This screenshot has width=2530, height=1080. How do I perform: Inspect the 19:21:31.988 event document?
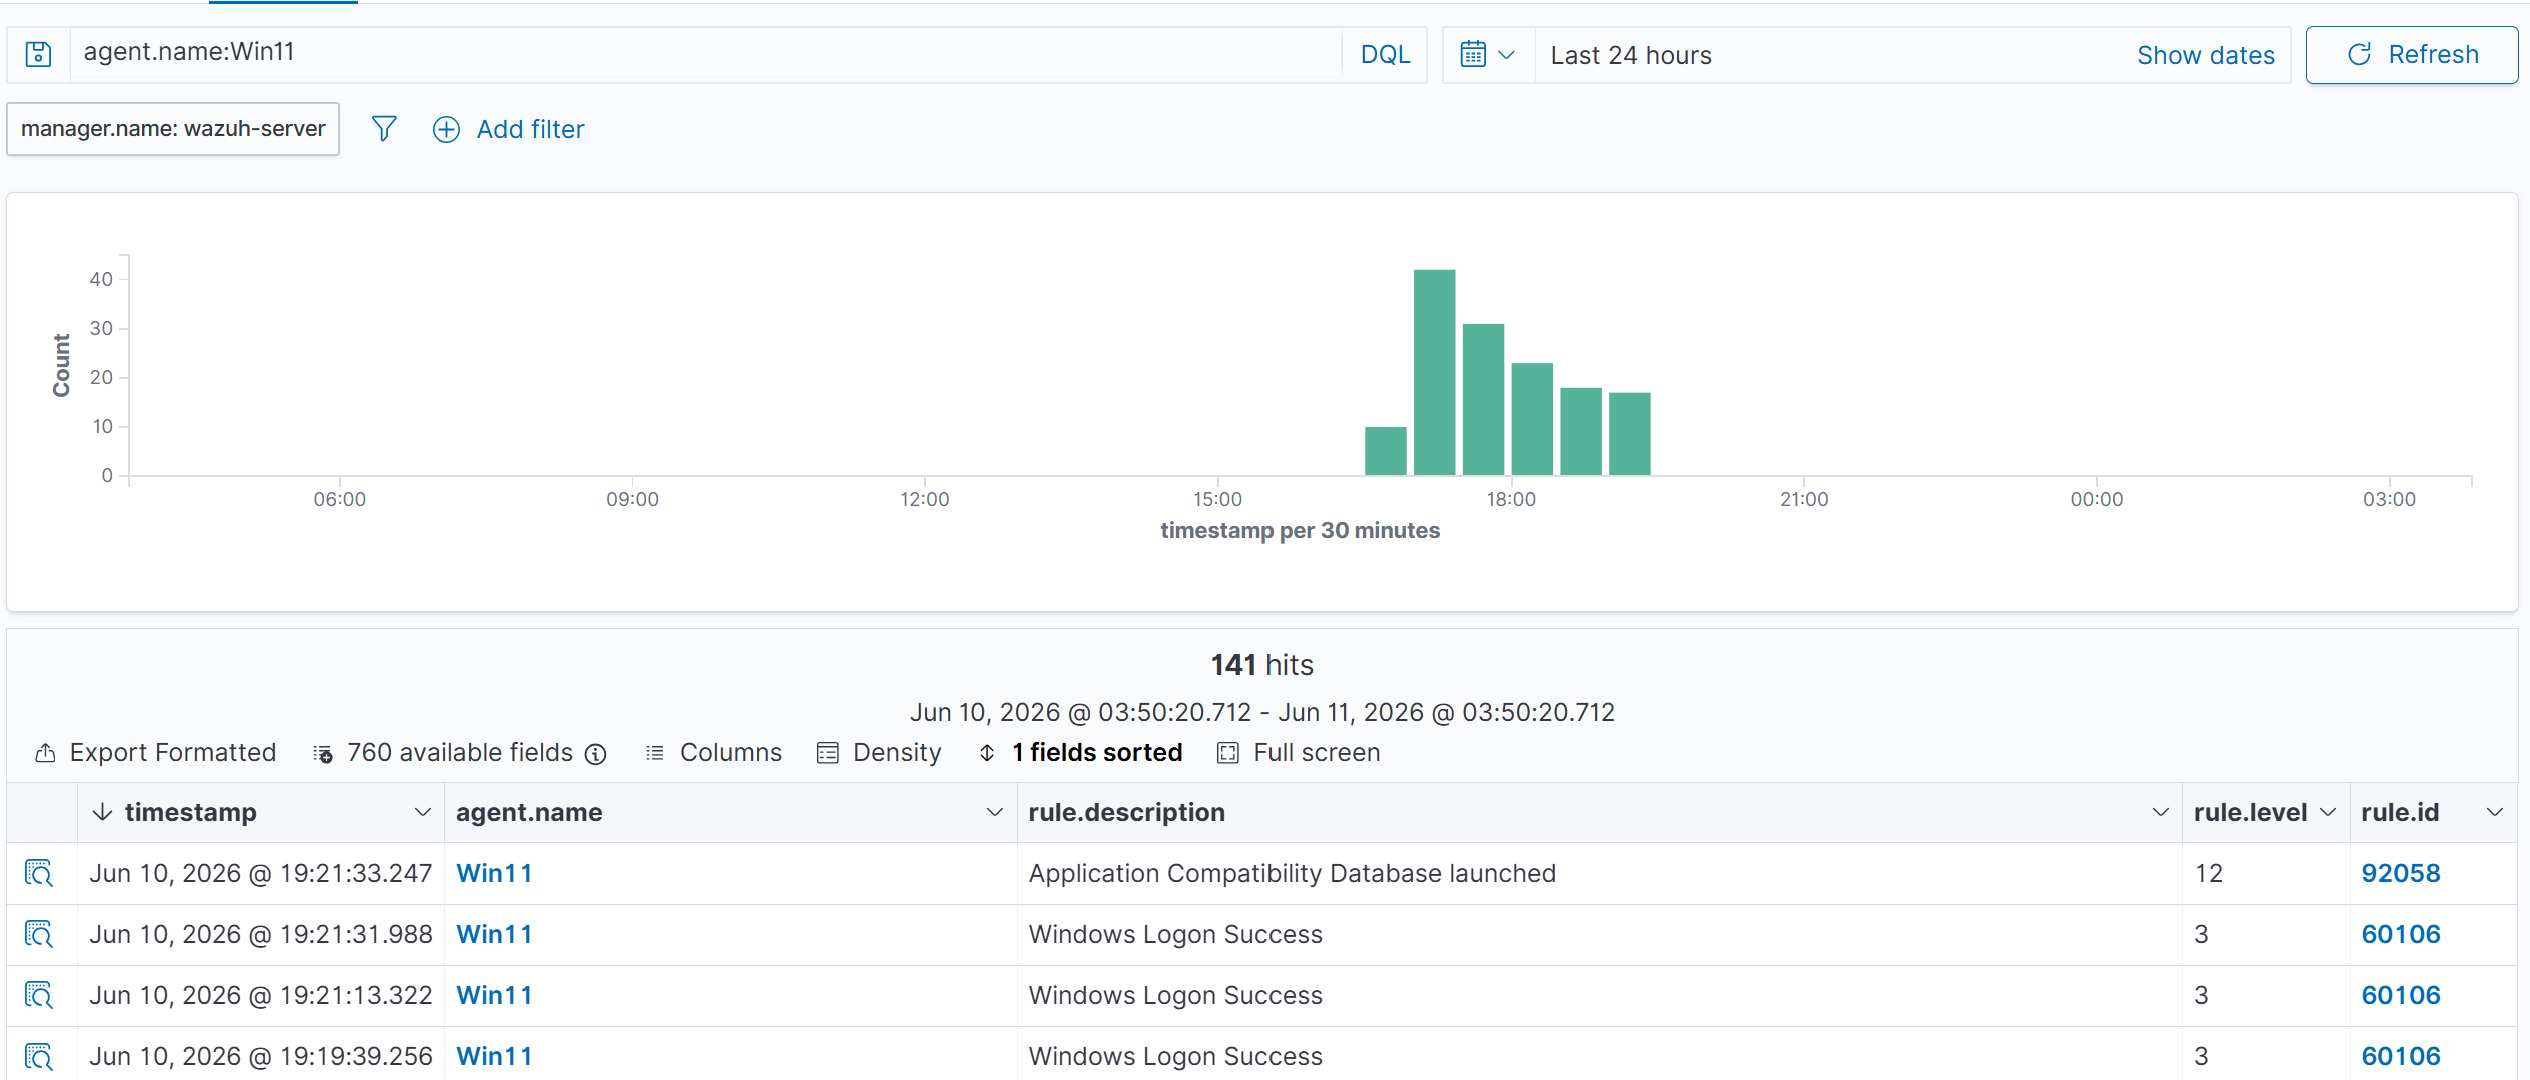point(39,934)
